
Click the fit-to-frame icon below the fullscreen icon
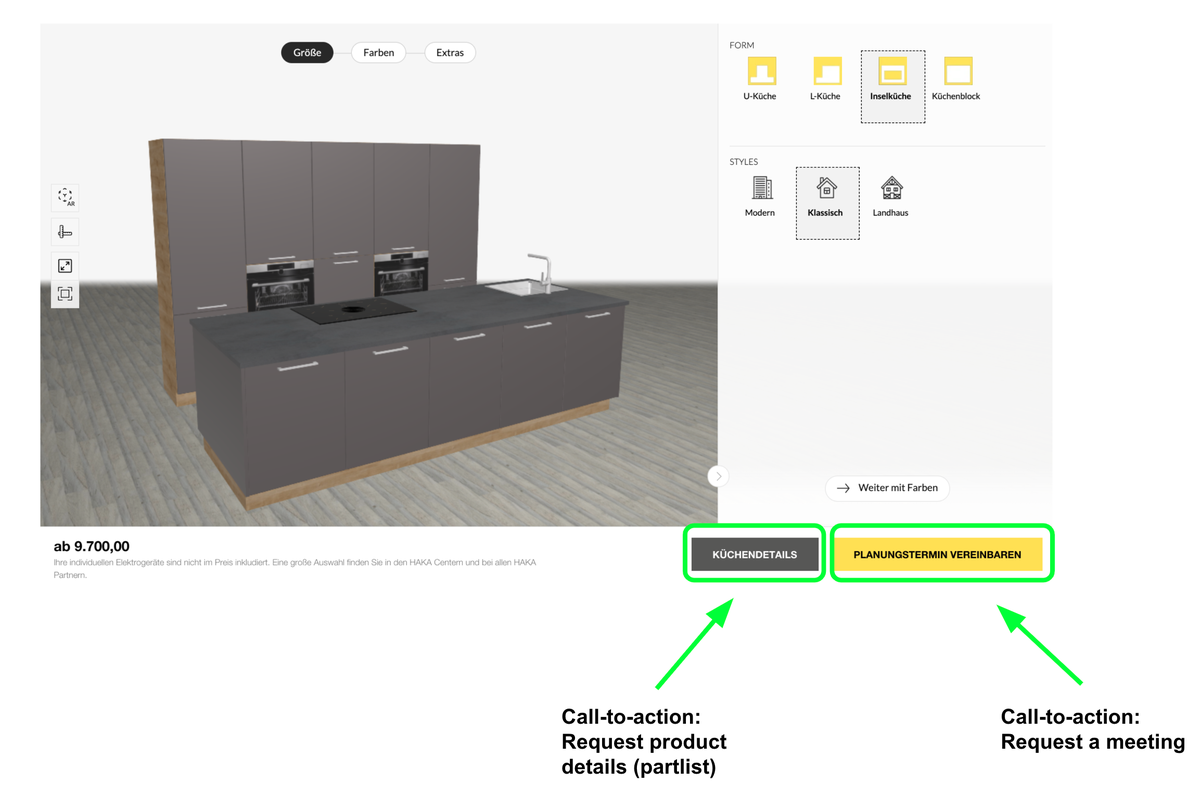tap(64, 293)
